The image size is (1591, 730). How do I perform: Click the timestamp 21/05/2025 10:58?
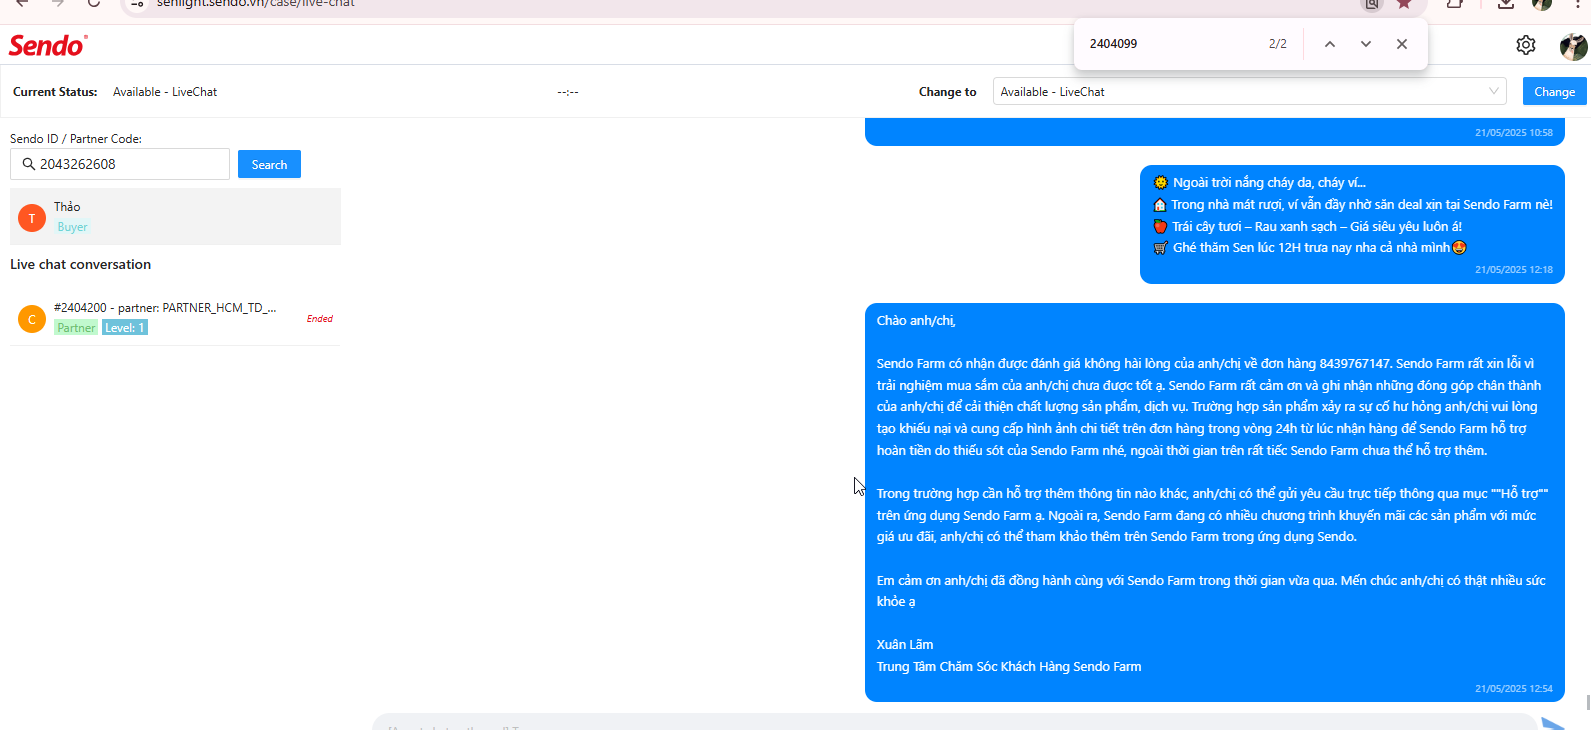tap(1514, 133)
